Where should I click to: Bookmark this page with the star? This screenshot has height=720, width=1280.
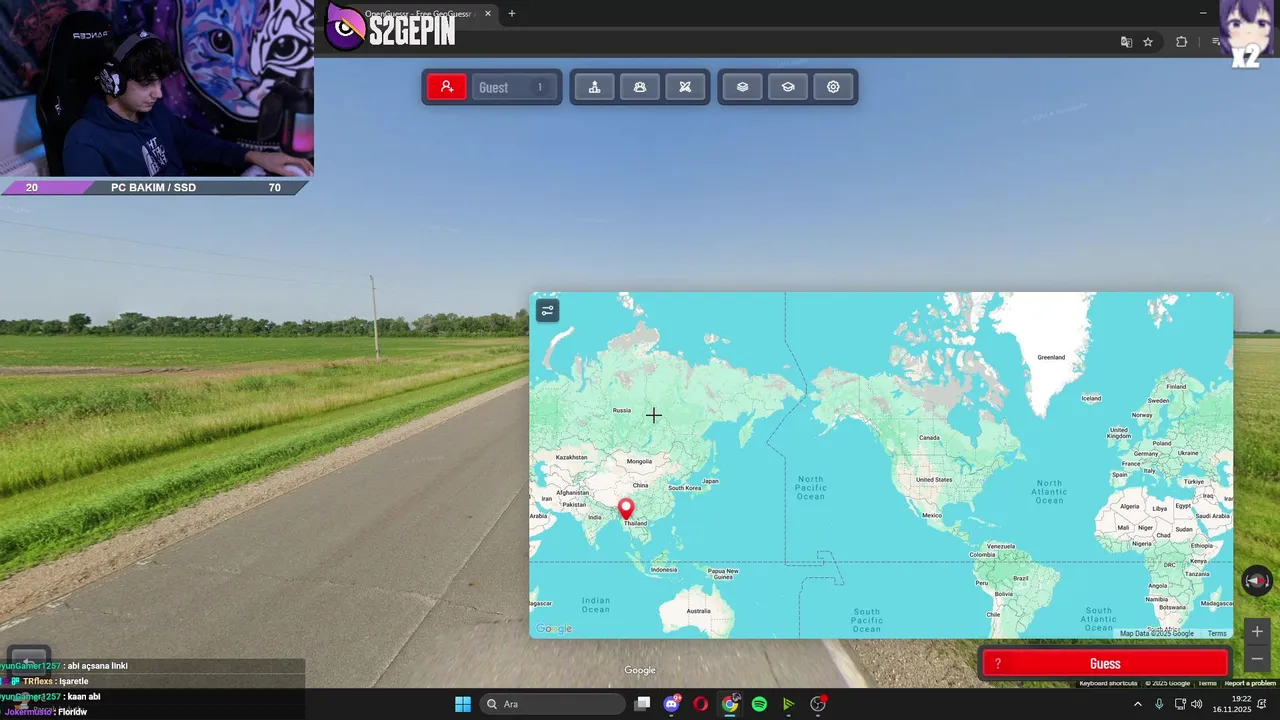[x=1148, y=42]
